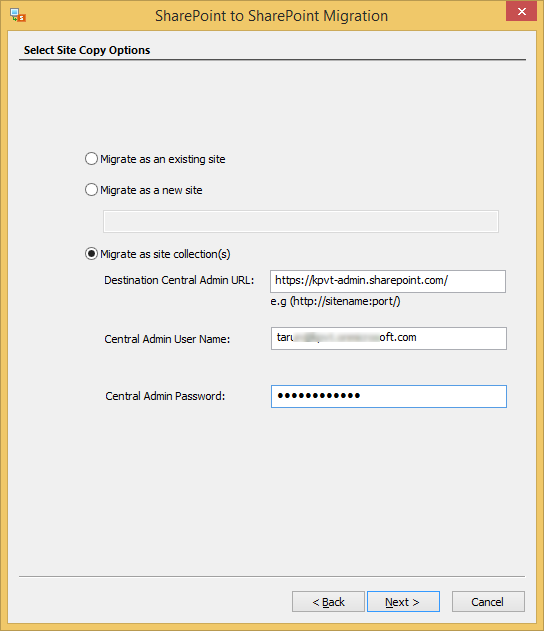
Task: Click the Central Admin Password field
Action: [x=389, y=396]
